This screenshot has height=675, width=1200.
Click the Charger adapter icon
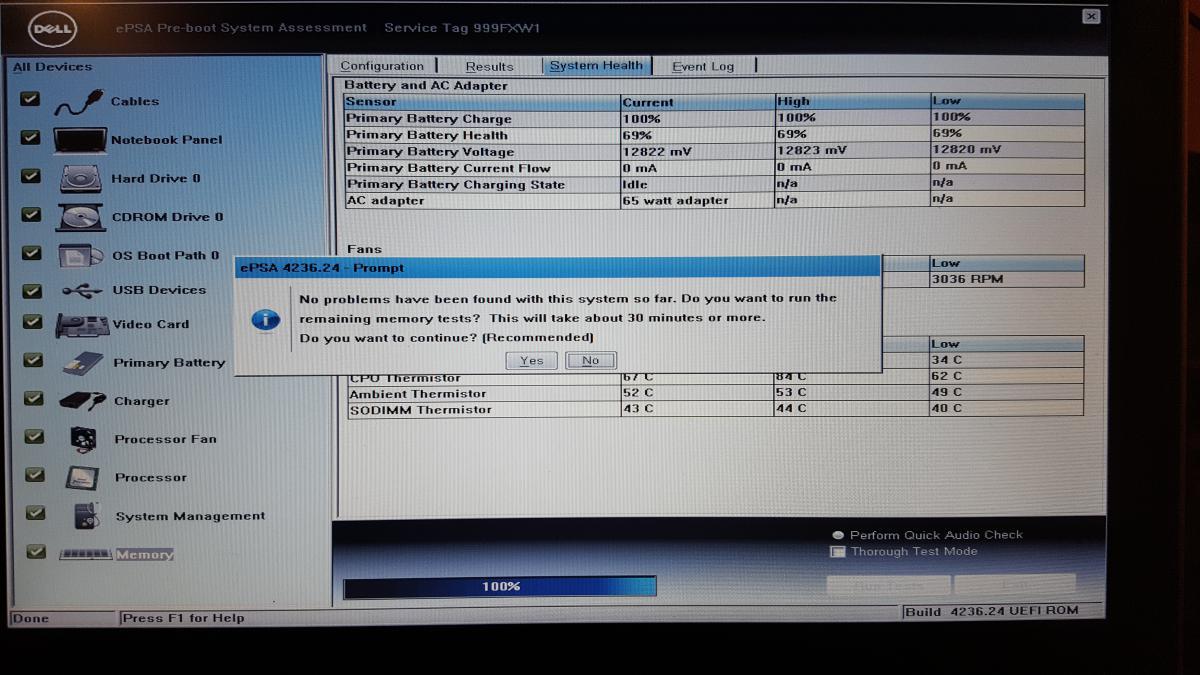81,401
